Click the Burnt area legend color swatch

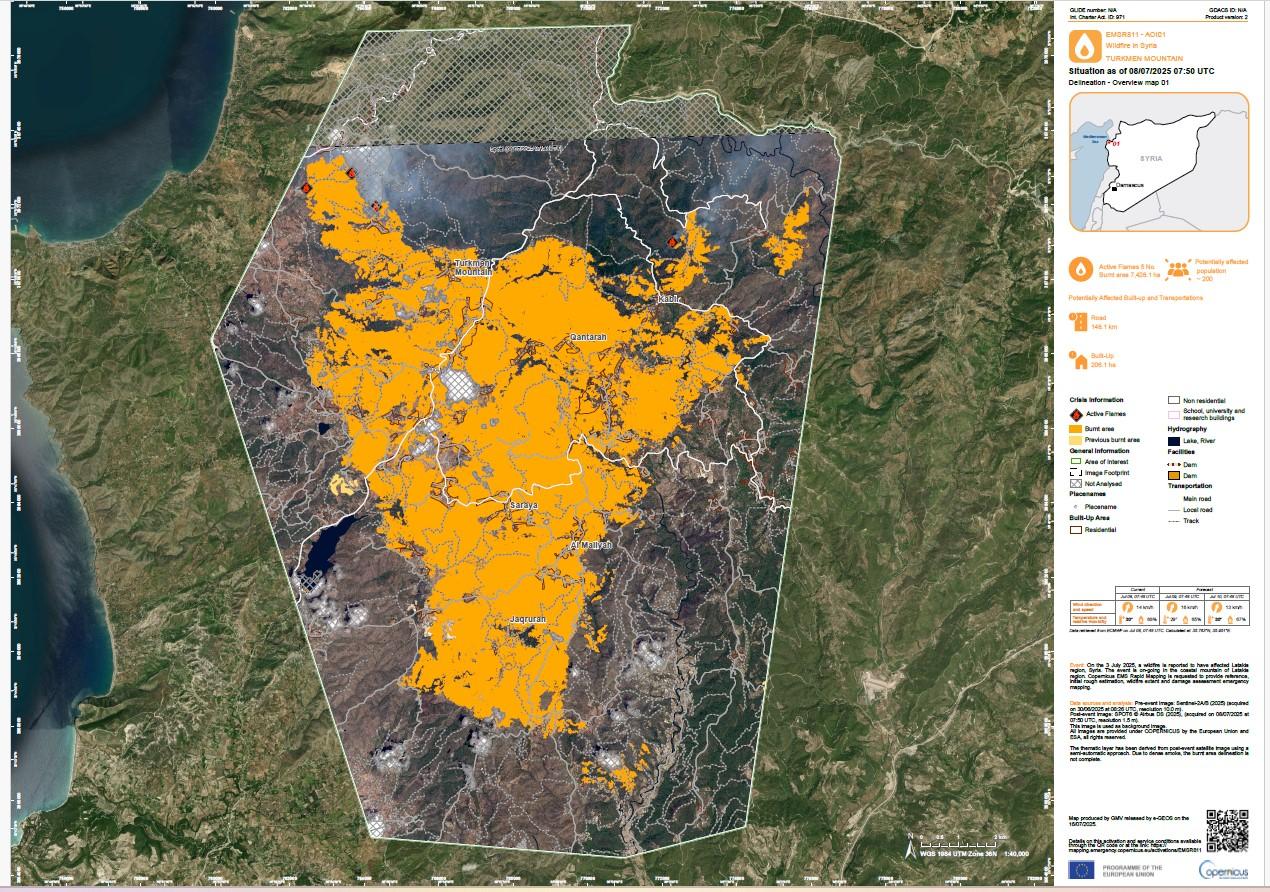pos(1076,428)
